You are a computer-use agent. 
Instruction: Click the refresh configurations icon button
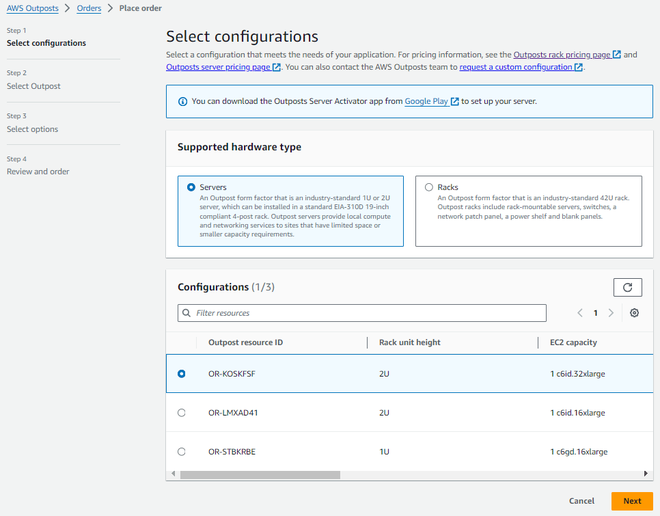[627, 287]
